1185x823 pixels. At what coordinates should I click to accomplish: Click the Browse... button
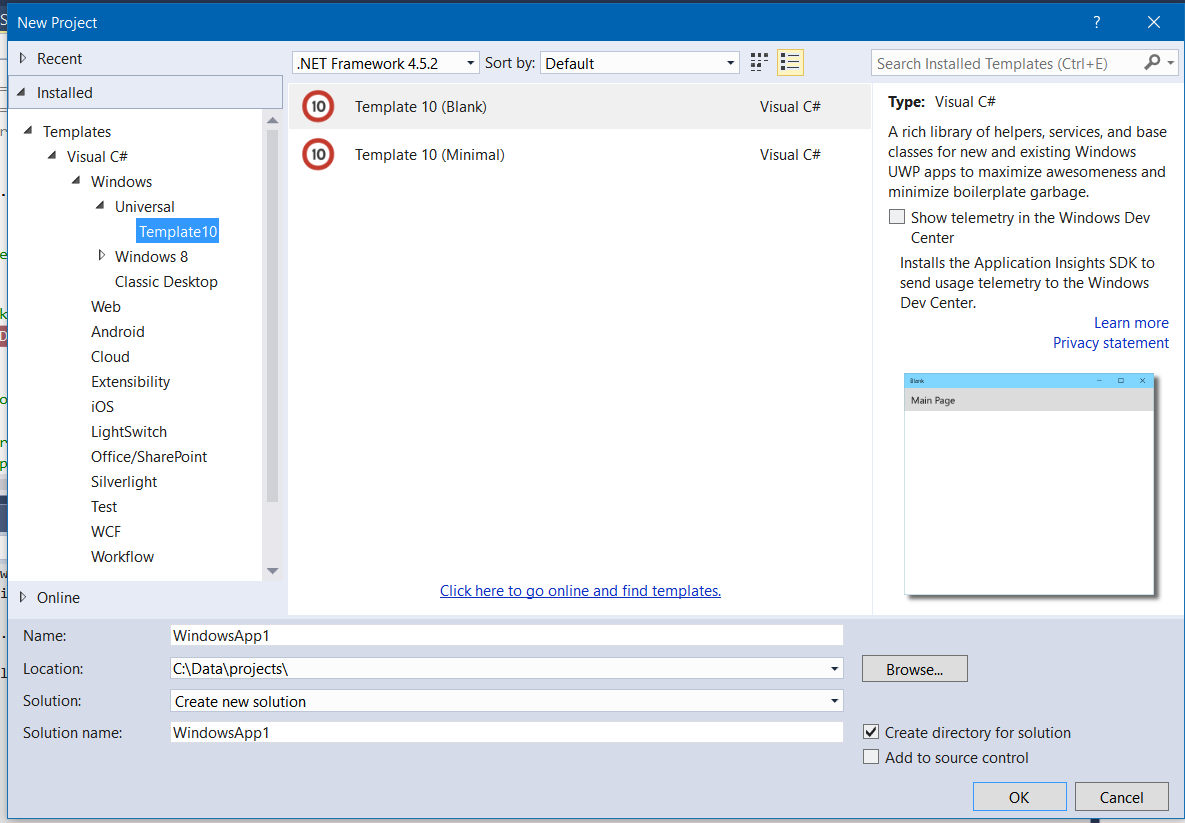(x=914, y=669)
